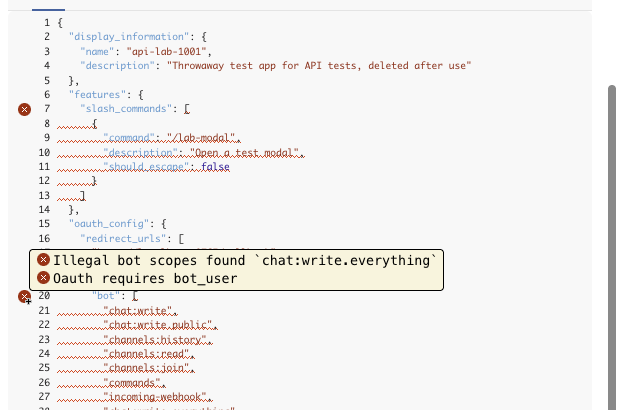Click the "command" key on line 9
This screenshot has width=620, height=410.
pos(129,138)
